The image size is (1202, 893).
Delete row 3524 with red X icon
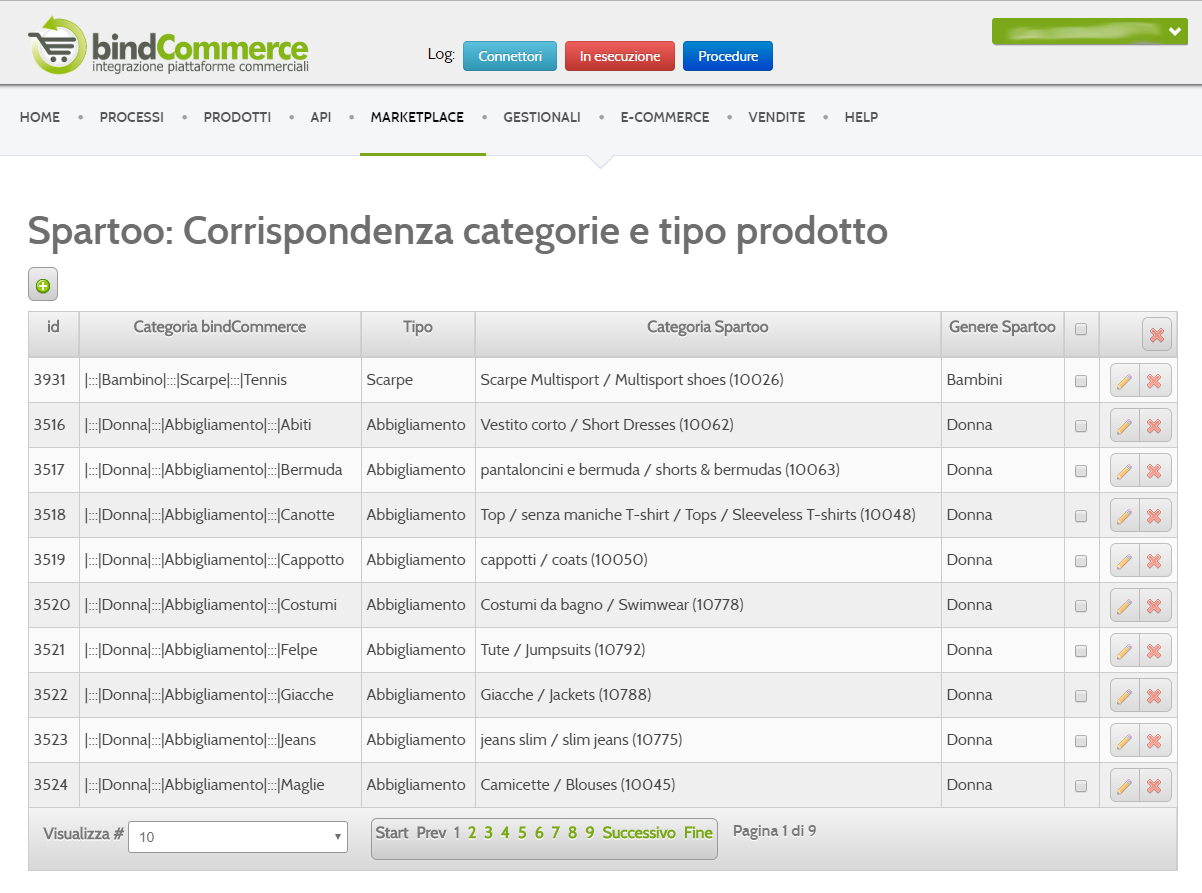(x=1154, y=786)
